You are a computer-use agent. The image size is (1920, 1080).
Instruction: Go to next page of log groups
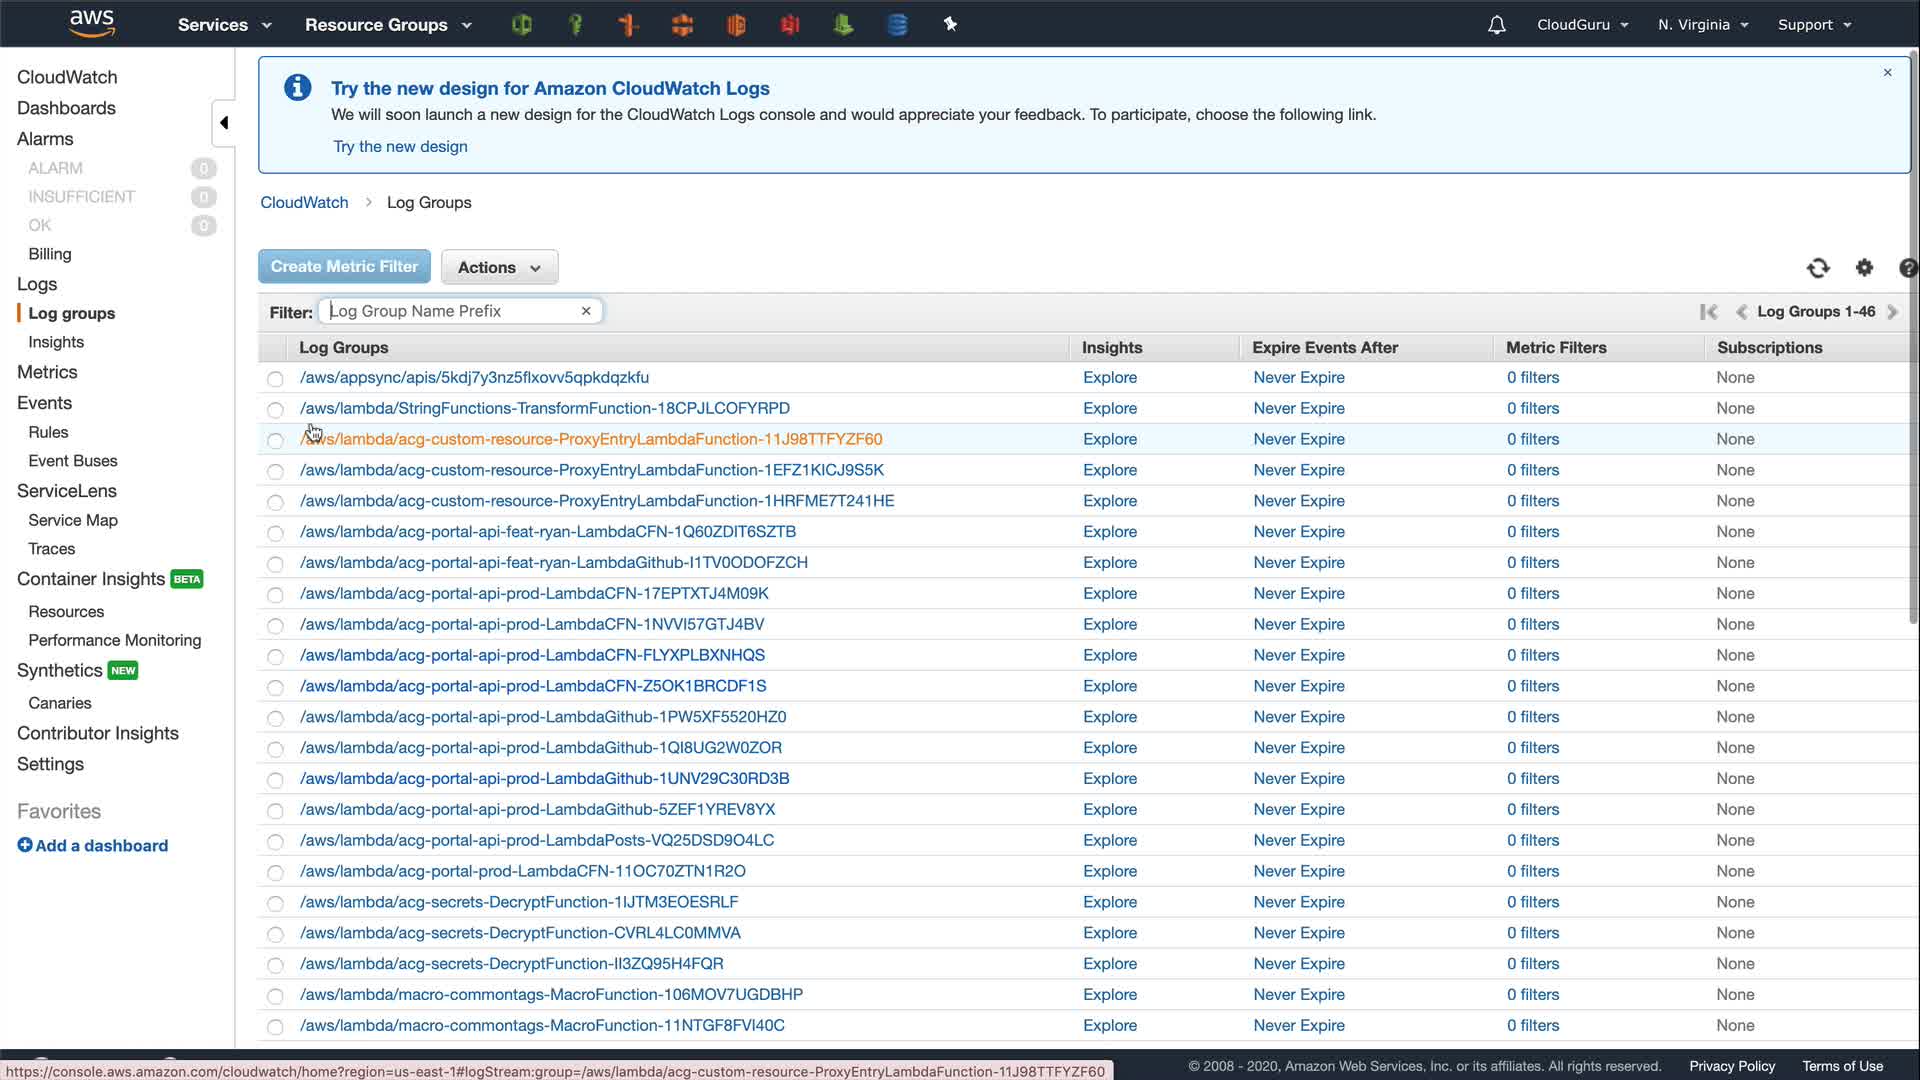(x=1892, y=312)
